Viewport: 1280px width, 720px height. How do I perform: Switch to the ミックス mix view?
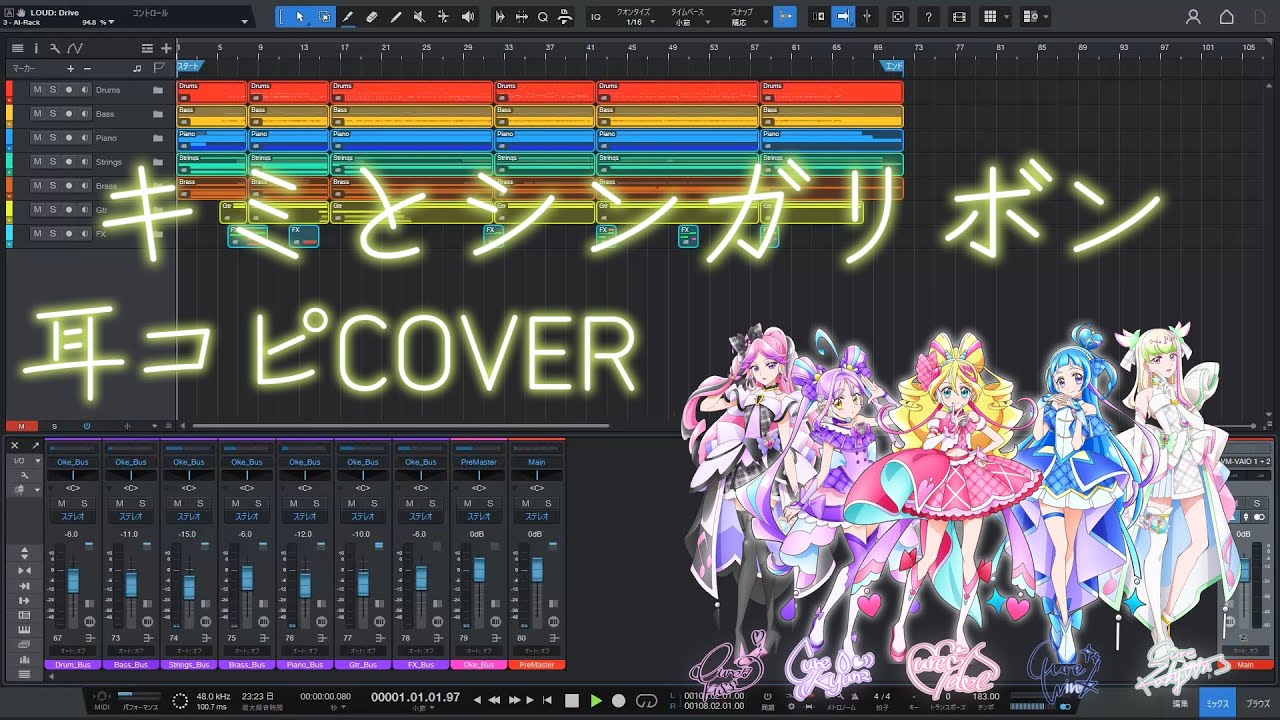(1217, 704)
